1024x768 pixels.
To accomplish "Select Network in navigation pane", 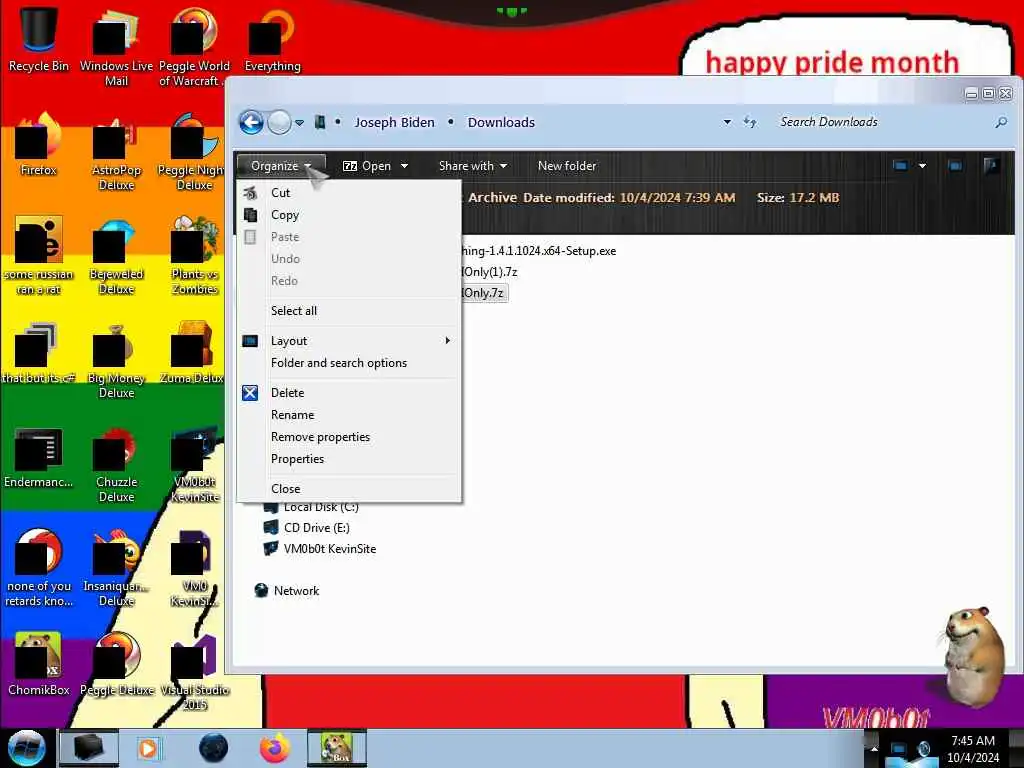I will point(287,590).
